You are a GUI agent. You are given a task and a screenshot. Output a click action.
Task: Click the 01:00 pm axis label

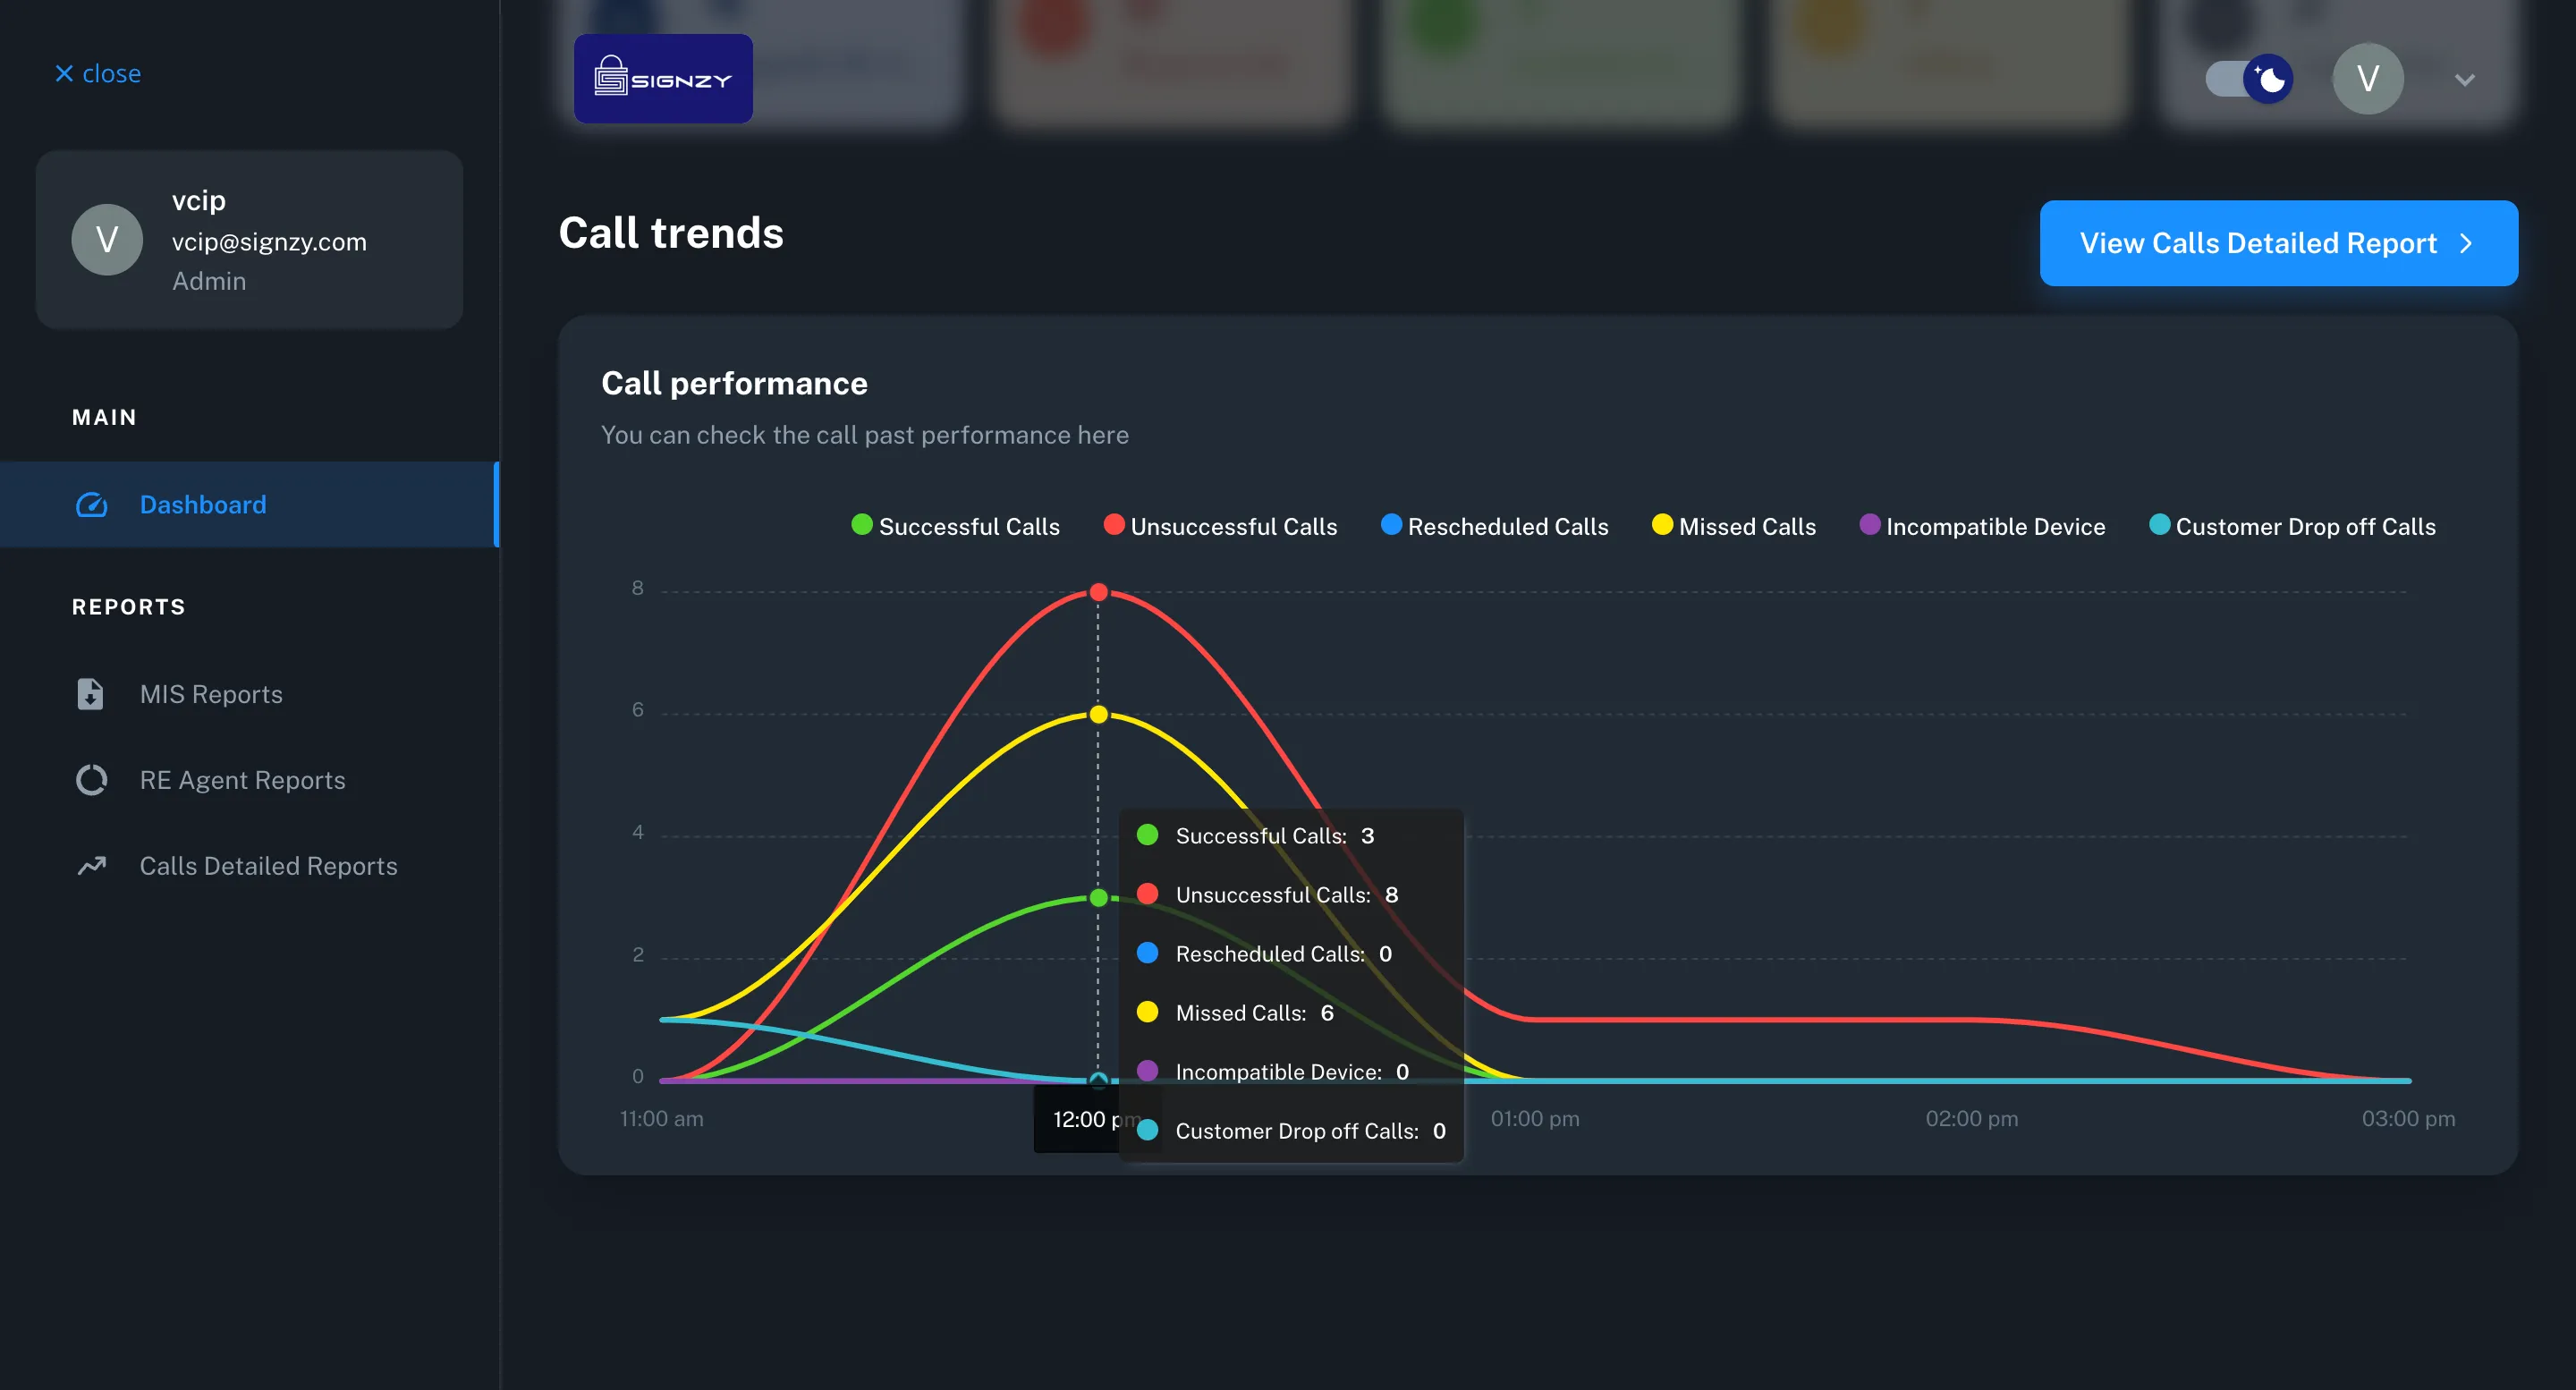tap(1535, 1118)
